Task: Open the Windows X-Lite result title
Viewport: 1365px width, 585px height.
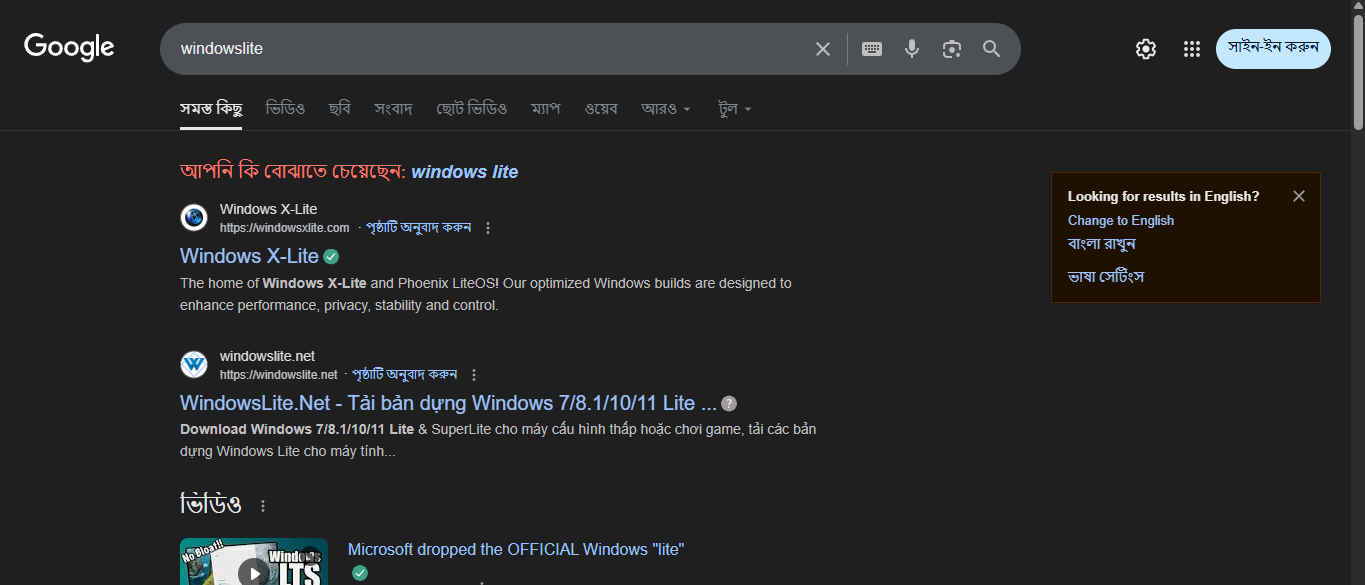Action: (x=249, y=256)
